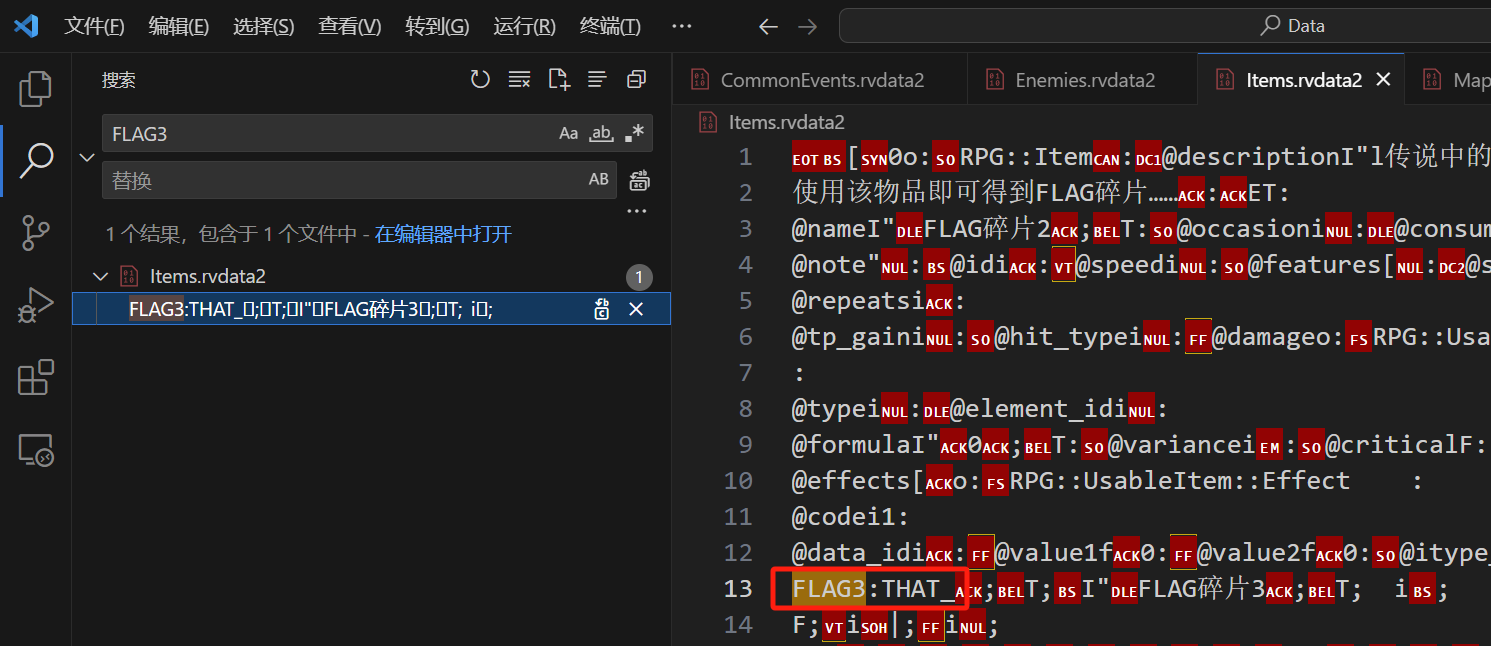Dismiss the FLAG3 search result match
The width and height of the screenshot is (1491, 646).
click(x=635, y=310)
